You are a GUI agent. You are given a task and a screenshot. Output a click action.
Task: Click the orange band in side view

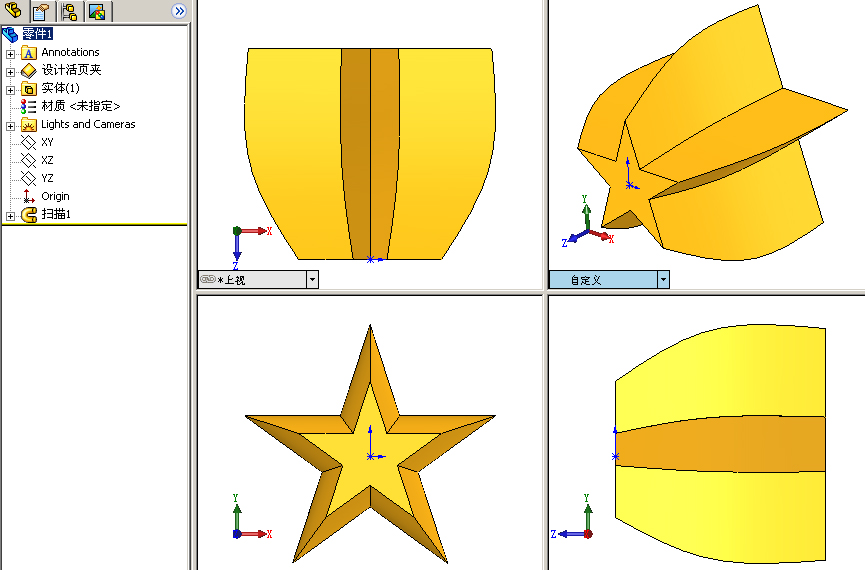720,444
